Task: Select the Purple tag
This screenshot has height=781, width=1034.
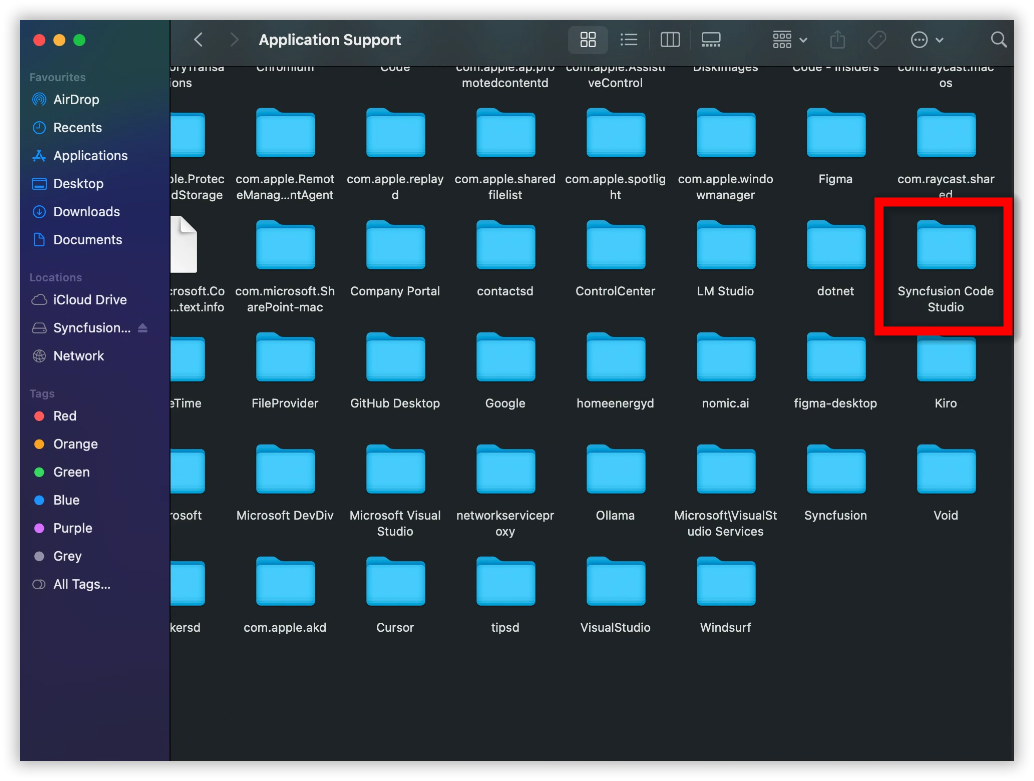Action: point(72,528)
